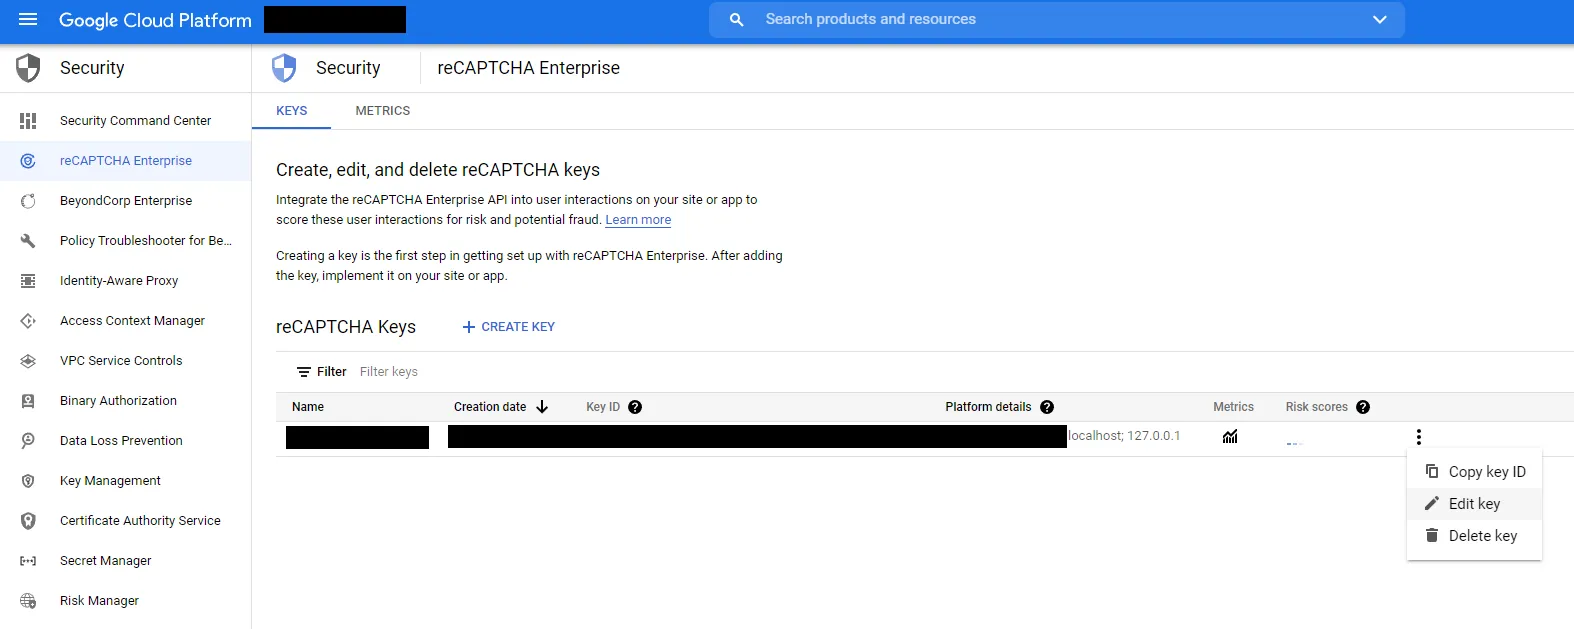Click CREATE KEY button
This screenshot has height=629, width=1574.
point(508,327)
